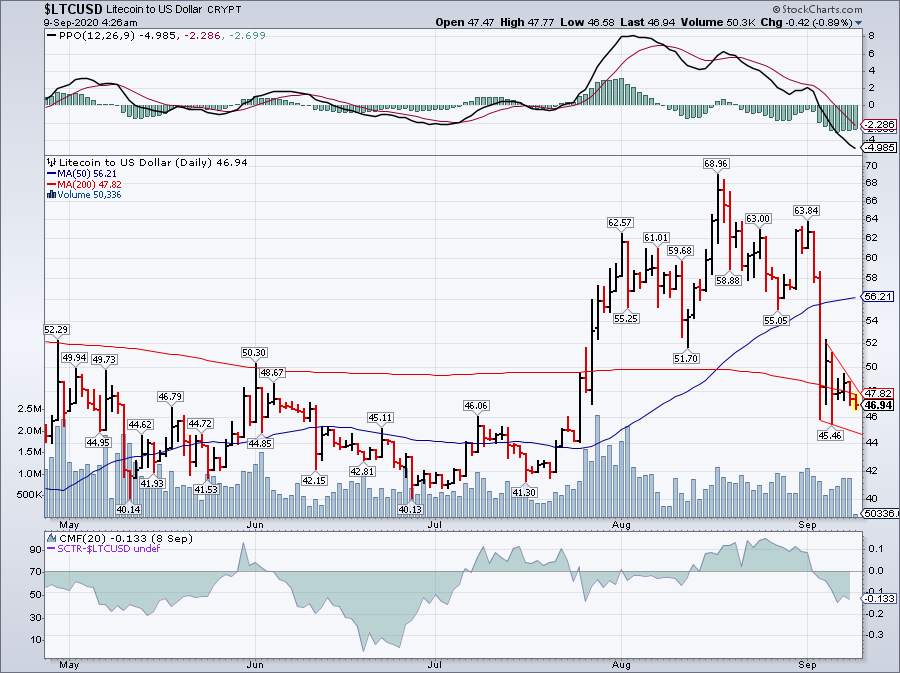Click the Low 46.58 value in the header
900x673 pixels.
[587, 22]
